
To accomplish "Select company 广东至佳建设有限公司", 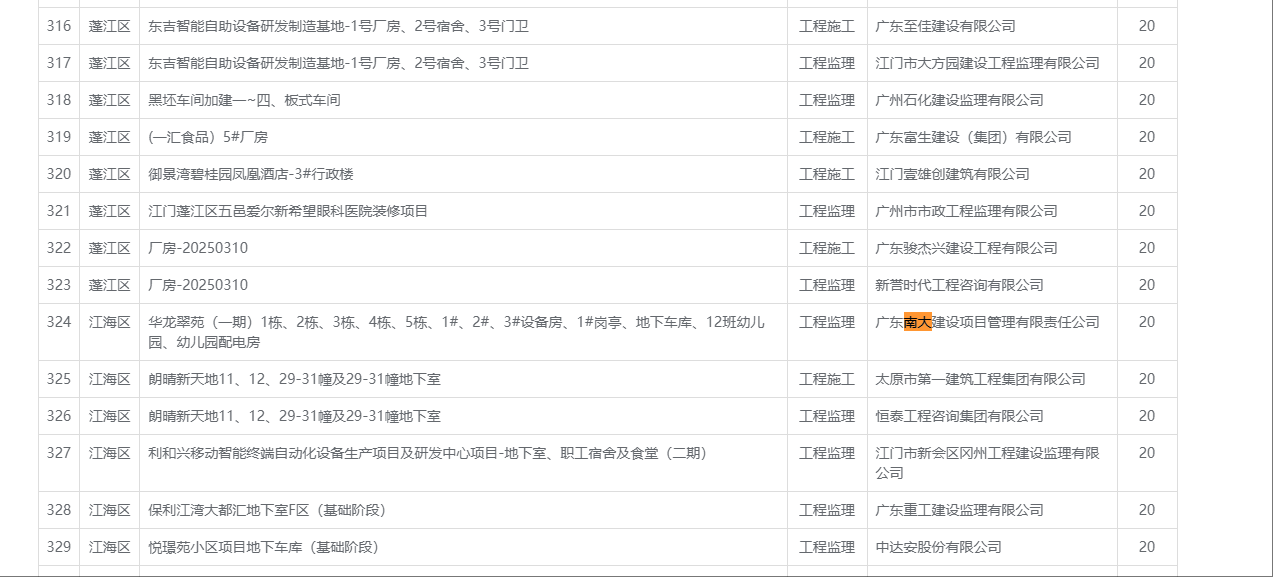I will click(x=945, y=26).
